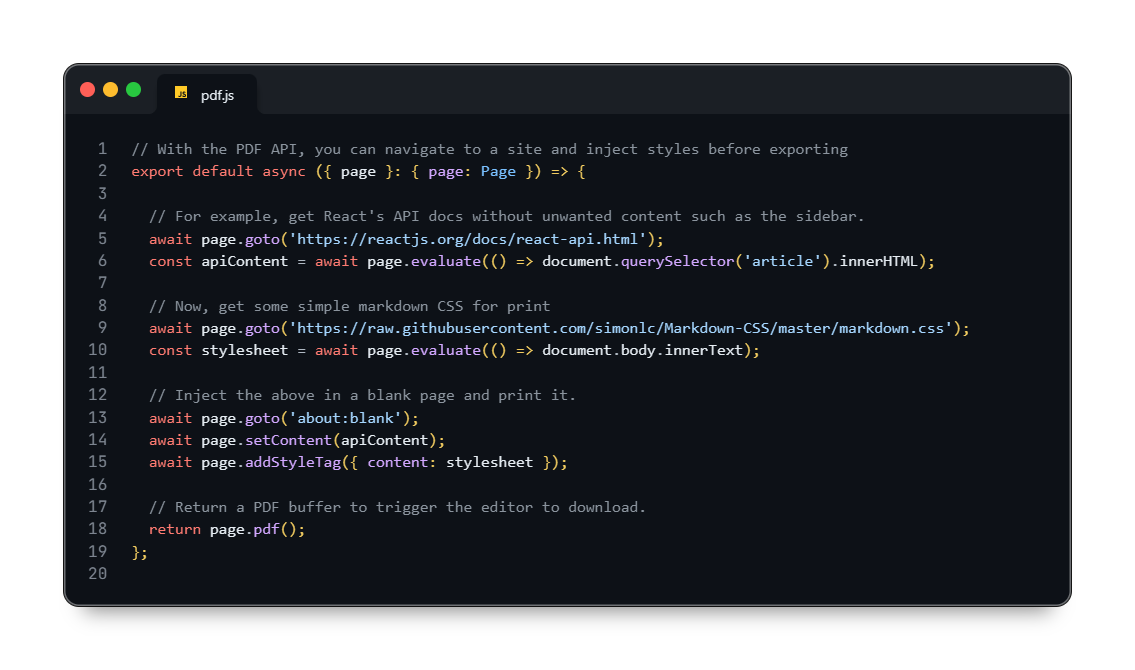The width and height of the screenshot is (1135, 670).
Task: Click the comment about injecting styles on line 1
Action: 488,149
